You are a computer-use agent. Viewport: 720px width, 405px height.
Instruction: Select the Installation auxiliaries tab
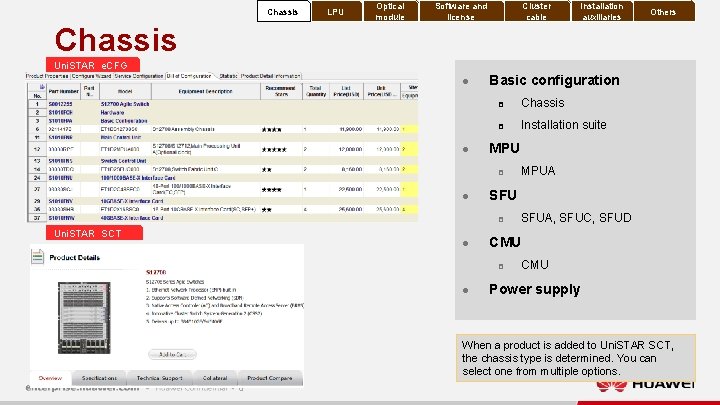tap(602, 11)
